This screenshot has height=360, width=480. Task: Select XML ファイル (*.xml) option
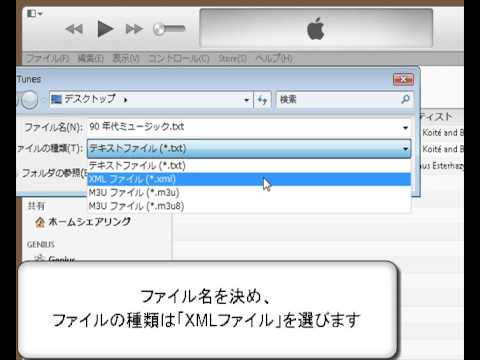(x=249, y=179)
